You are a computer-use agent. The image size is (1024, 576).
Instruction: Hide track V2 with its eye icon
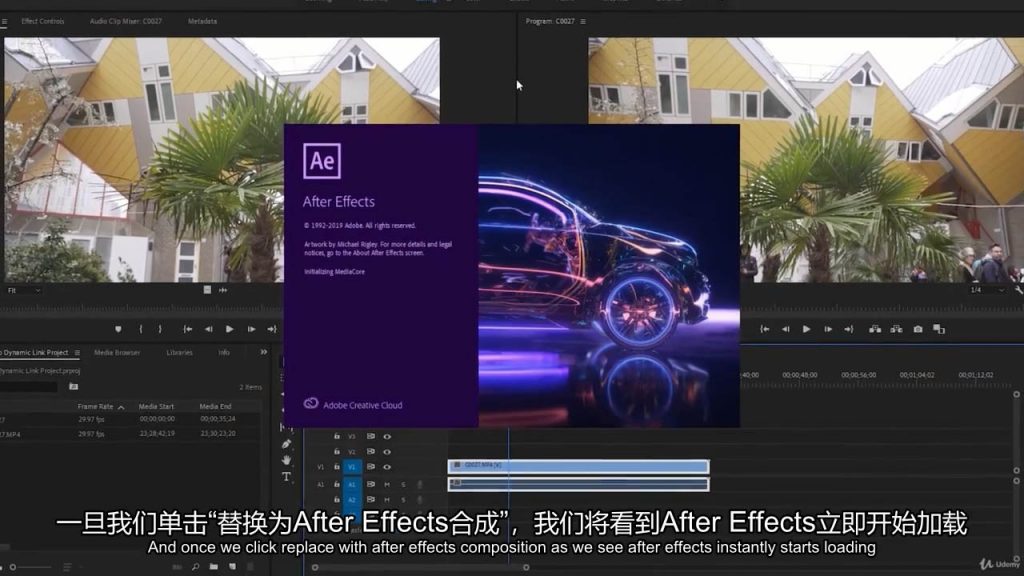(387, 452)
